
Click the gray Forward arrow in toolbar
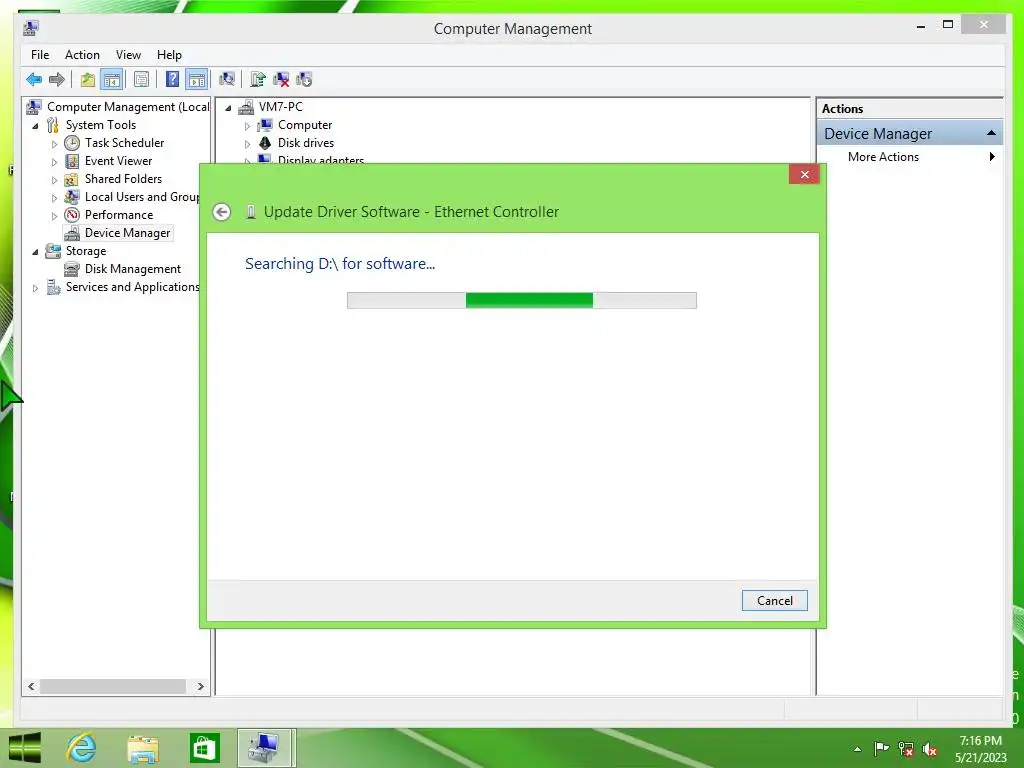57,80
